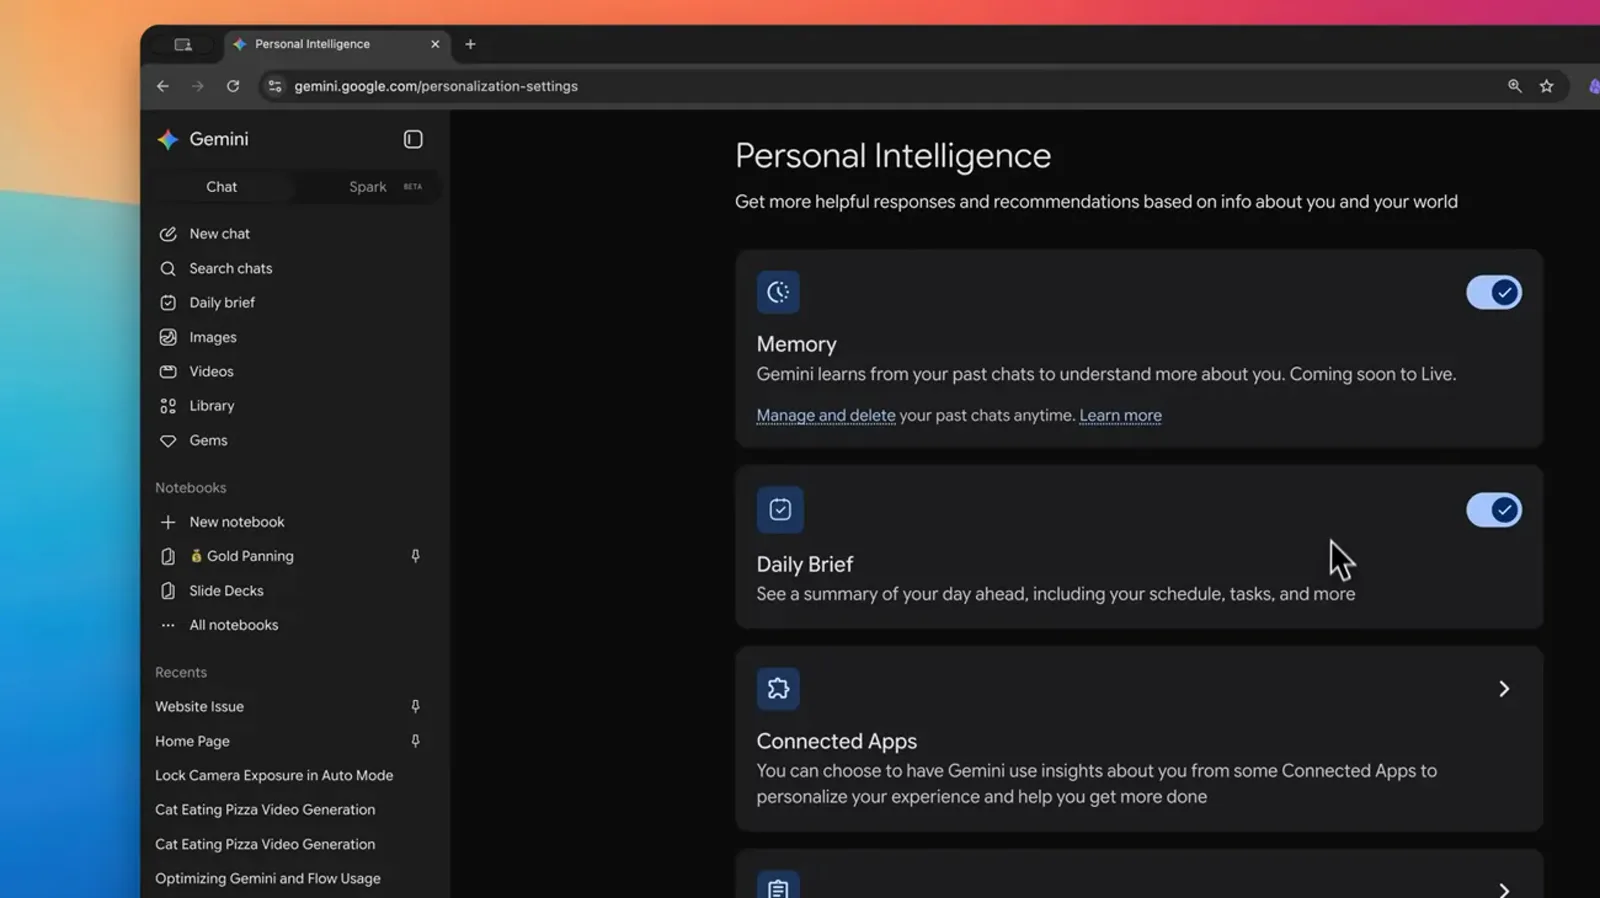Open Images in the sidebar
Image resolution: width=1600 pixels, height=898 pixels.
tap(212, 337)
